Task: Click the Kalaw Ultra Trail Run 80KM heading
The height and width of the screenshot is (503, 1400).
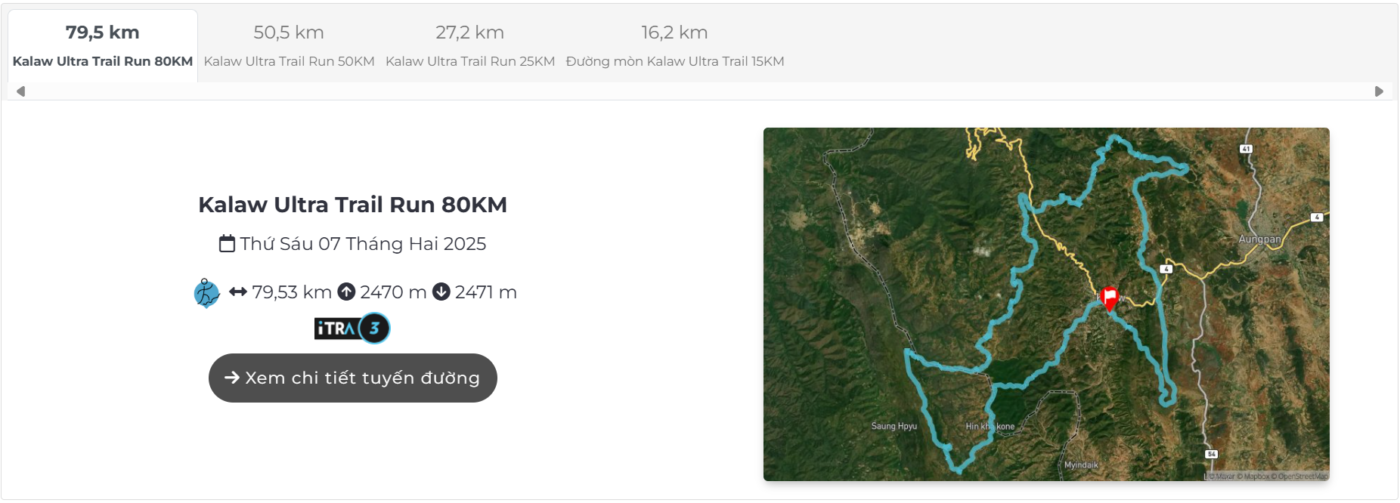Action: 353,205
